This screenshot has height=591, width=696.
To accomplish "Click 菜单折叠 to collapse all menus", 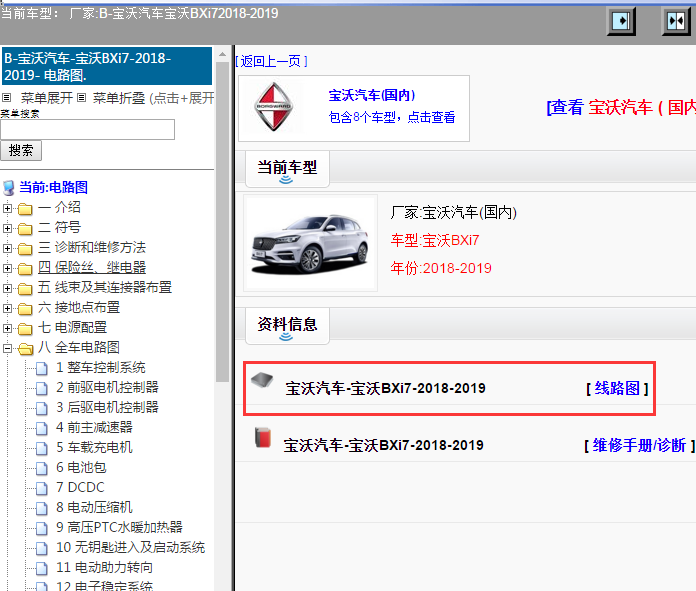I will [119, 98].
